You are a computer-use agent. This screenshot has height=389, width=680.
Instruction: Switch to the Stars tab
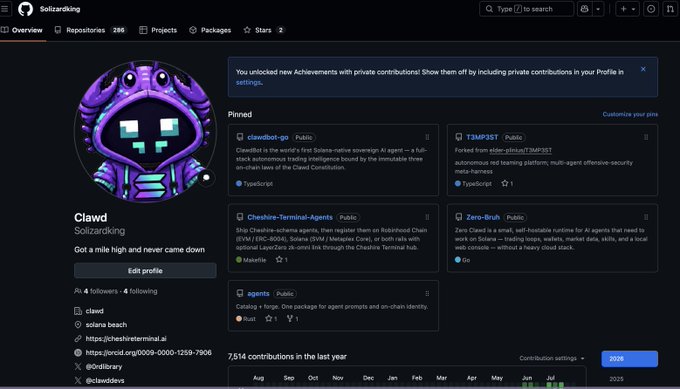(x=264, y=30)
